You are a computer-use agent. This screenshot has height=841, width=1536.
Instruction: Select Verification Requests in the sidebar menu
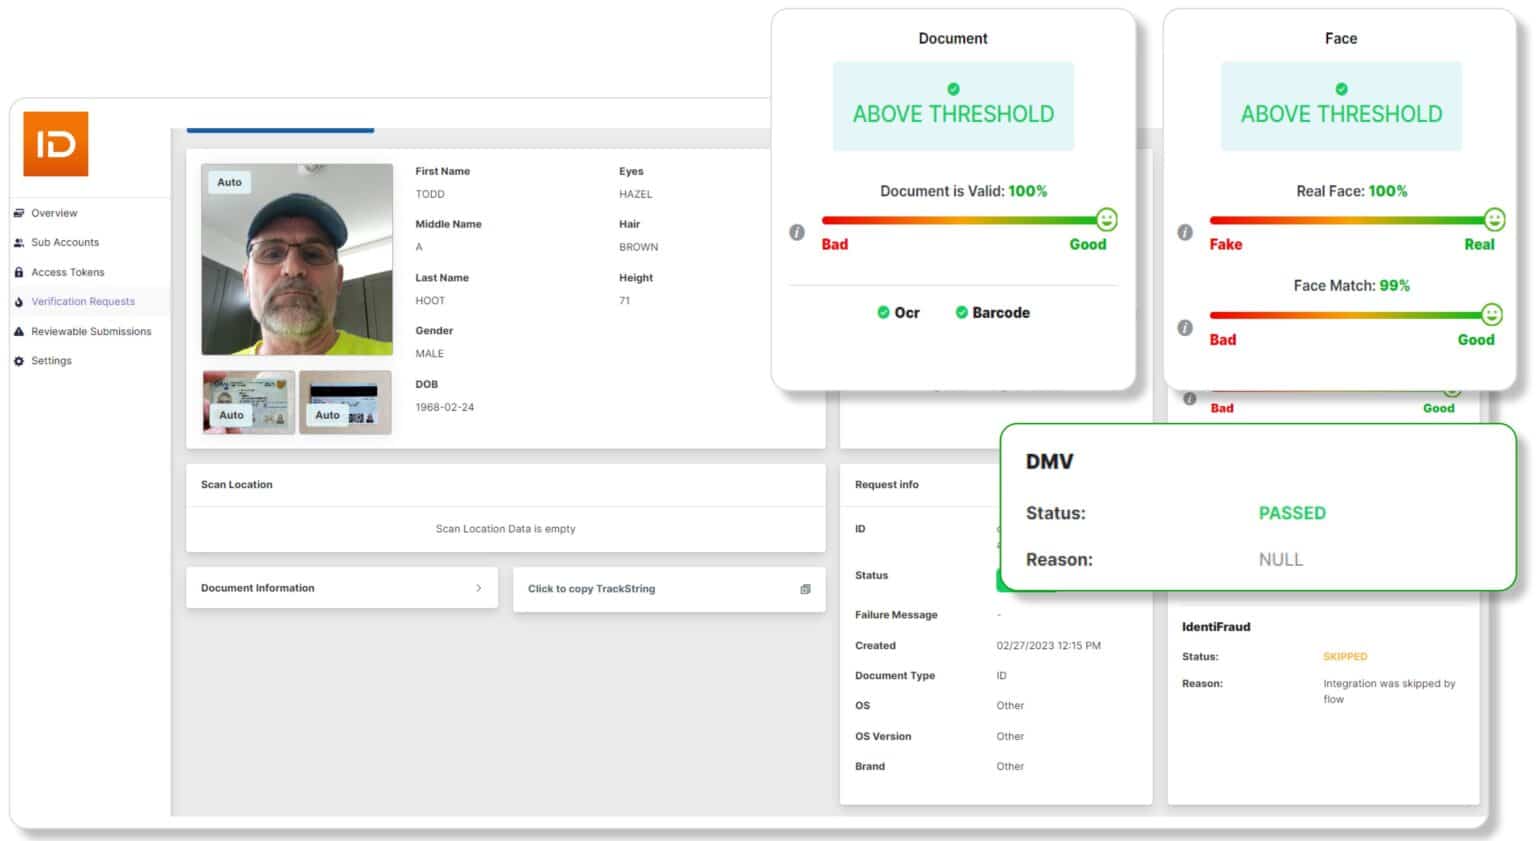click(83, 301)
